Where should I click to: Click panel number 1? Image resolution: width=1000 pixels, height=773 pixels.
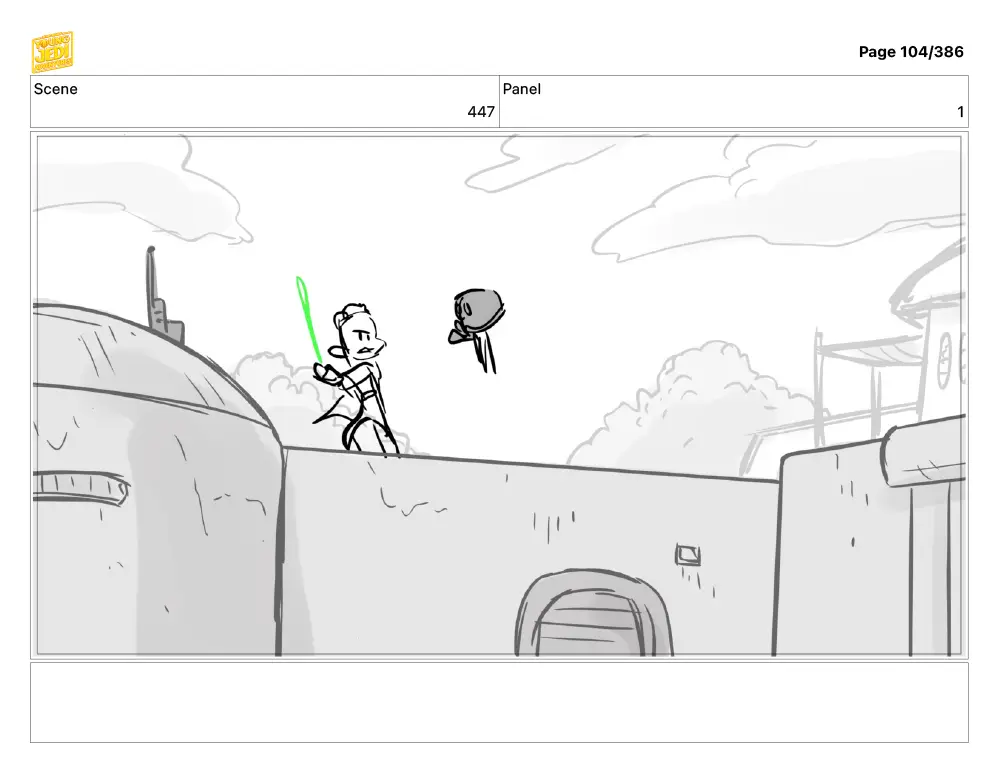coord(960,112)
